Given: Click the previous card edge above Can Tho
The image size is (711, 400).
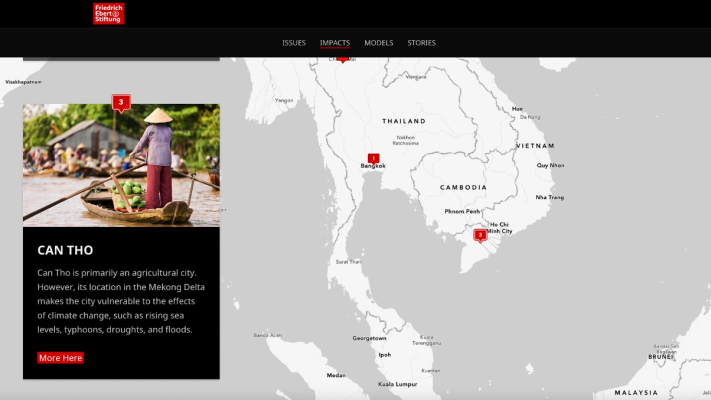Looking at the screenshot, I should (x=121, y=58).
